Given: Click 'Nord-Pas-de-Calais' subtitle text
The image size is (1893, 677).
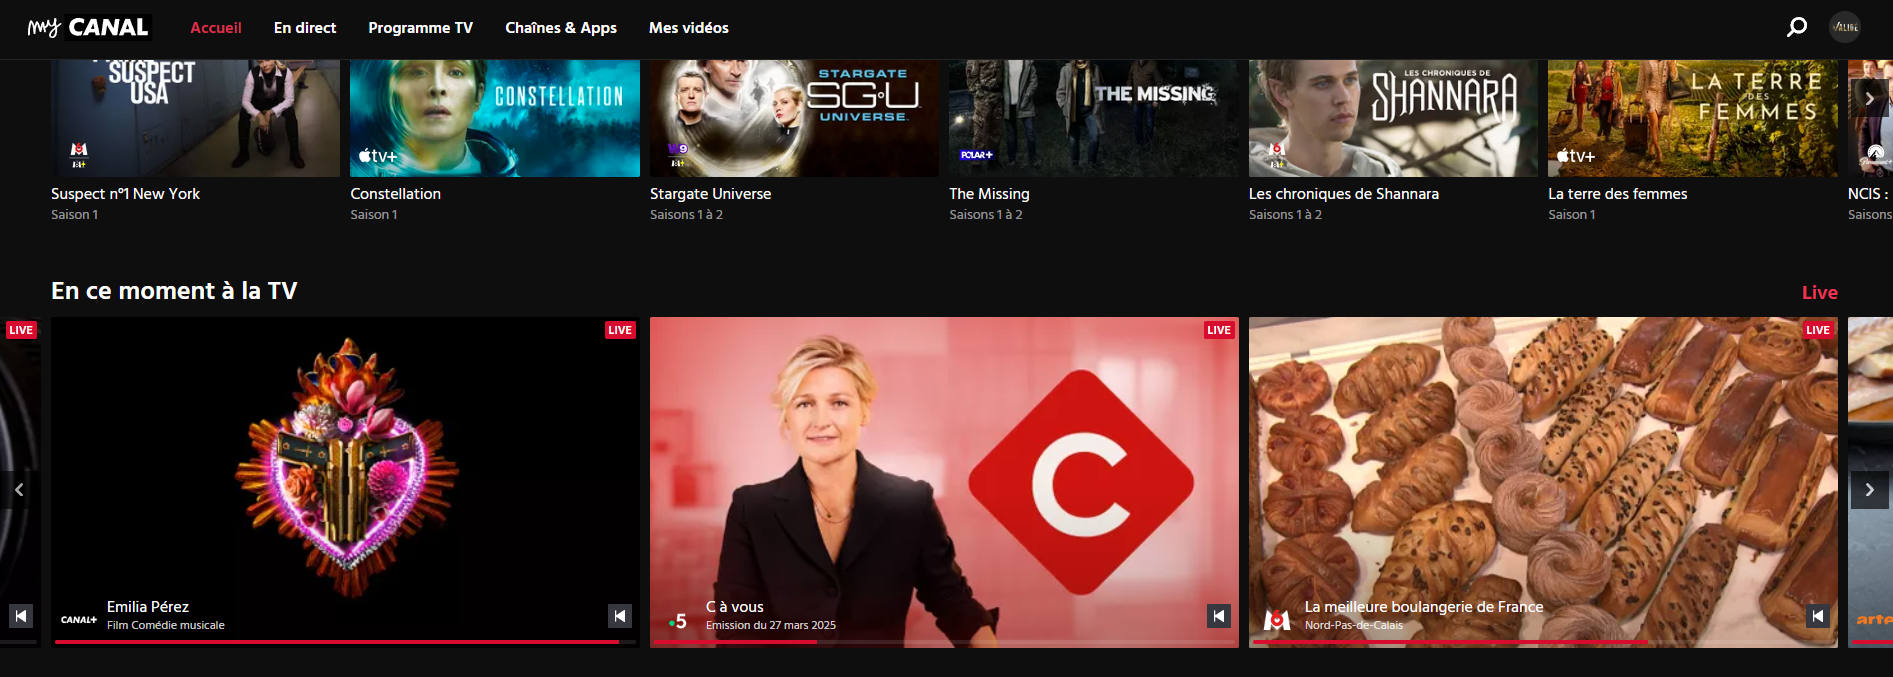Looking at the screenshot, I should click(1354, 625).
